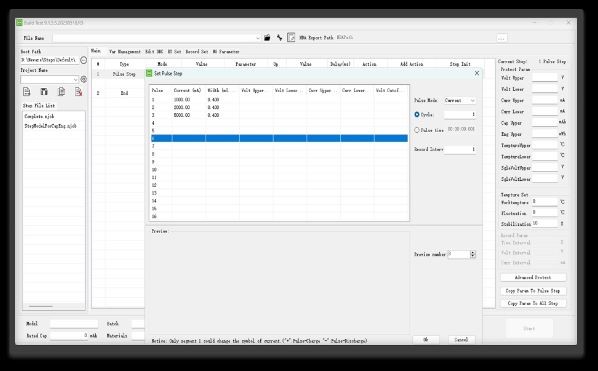Click the open folder icon beside File Name

pyautogui.click(x=267, y=37)
